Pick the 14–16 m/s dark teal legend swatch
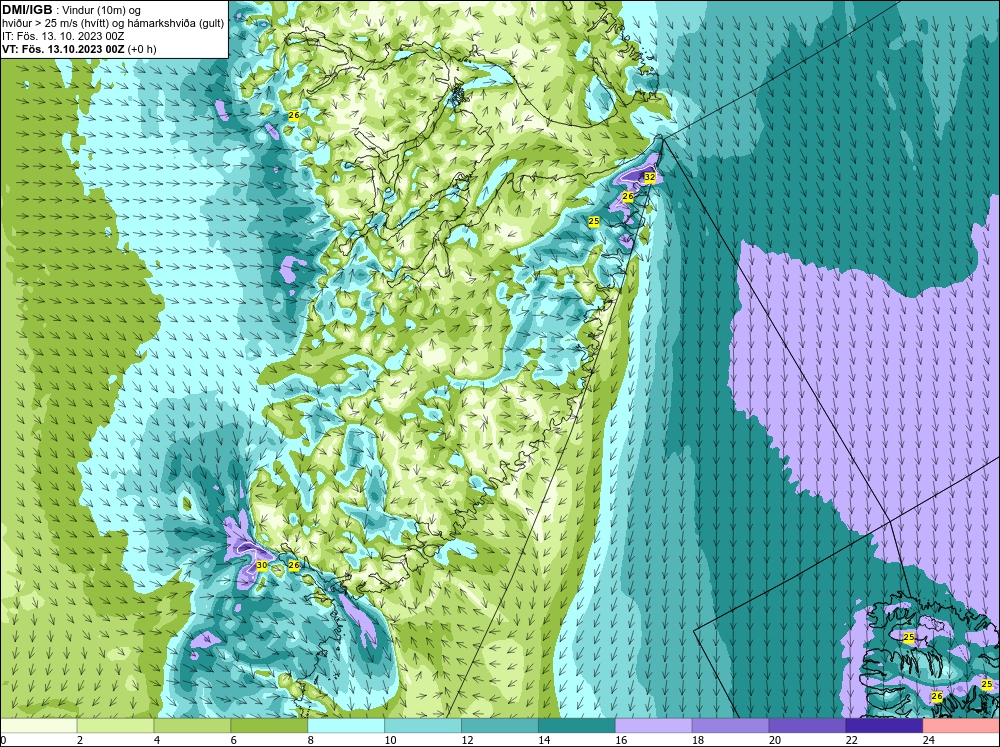The height and width of the screenshot is (747, 1000). 577,726
